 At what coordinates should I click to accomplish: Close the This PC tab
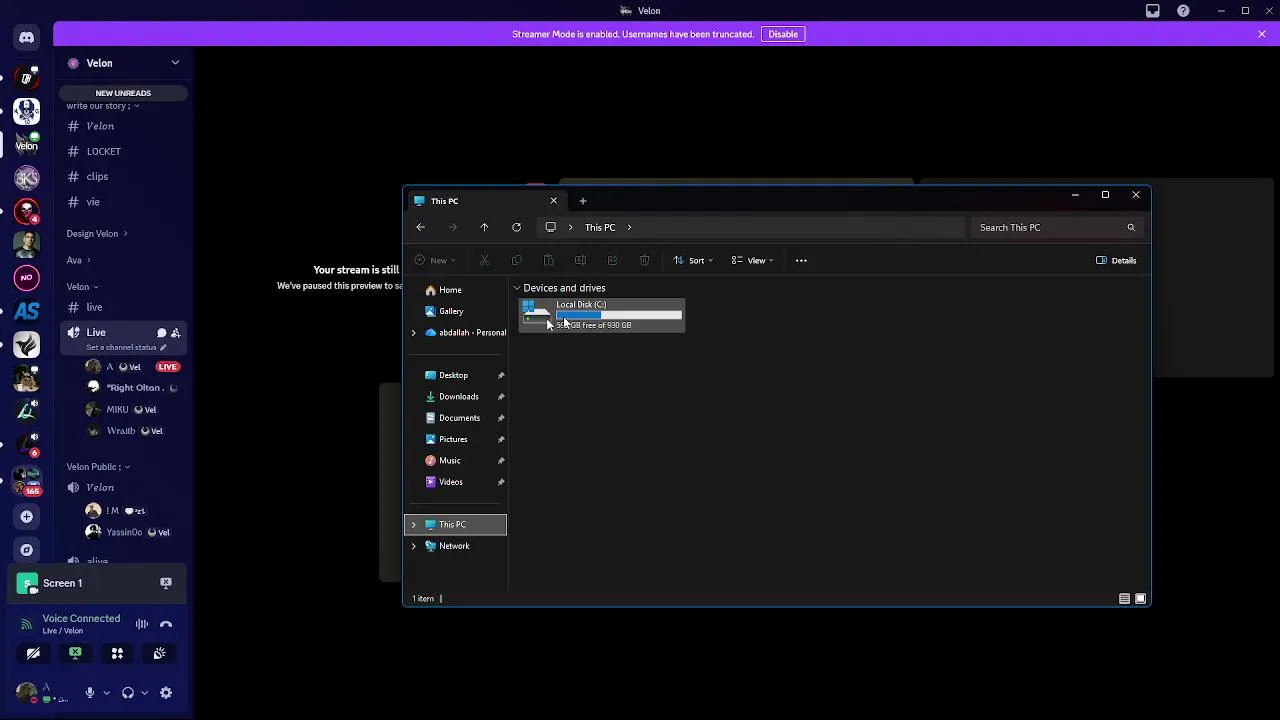(553, 201)
